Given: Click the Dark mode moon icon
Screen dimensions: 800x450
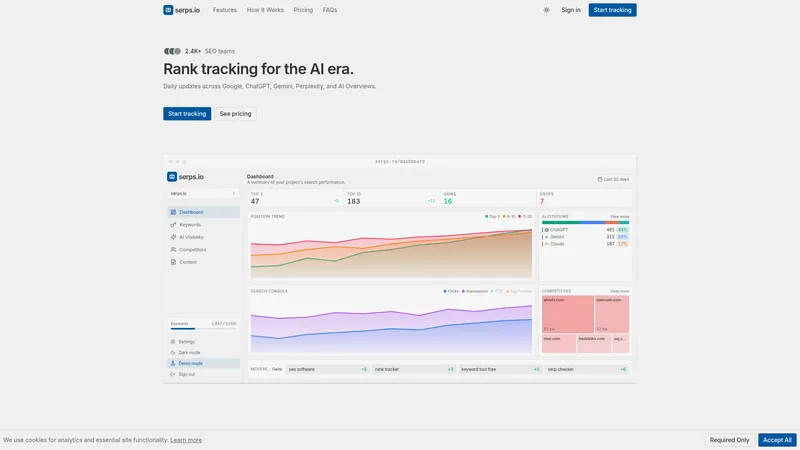Looking at the screenshot, I should pos(172,353).
